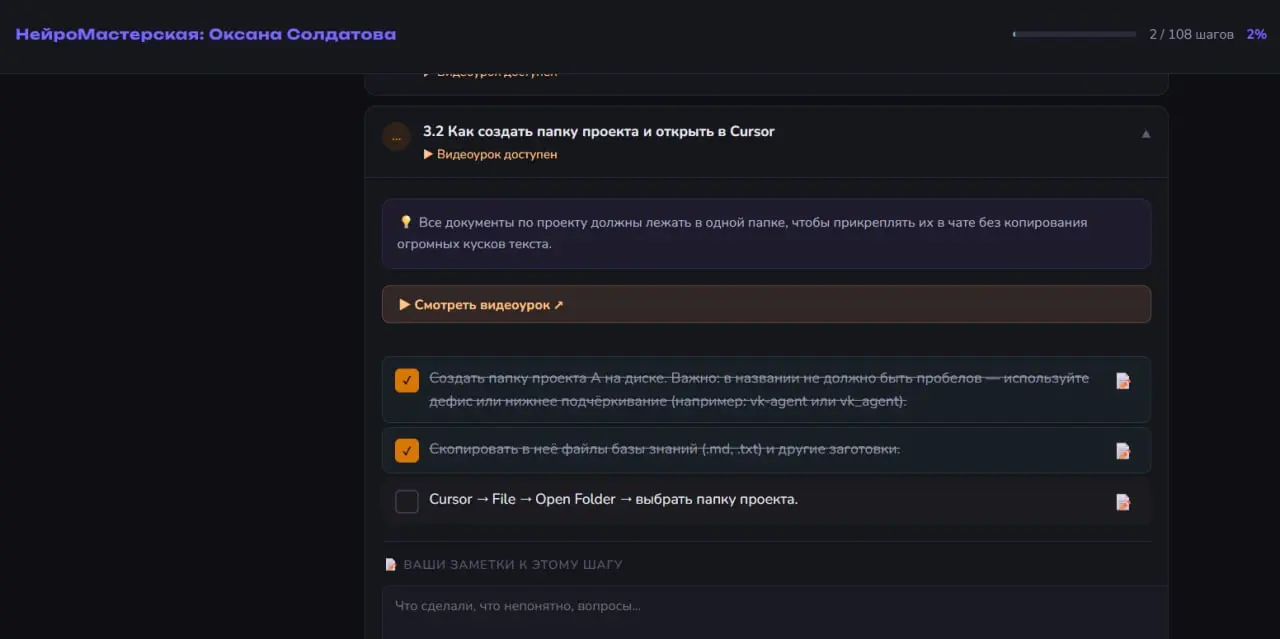Click the note icon beside 'ВАШИ ЗАМЕТКИ К ЭТОМУ ШАГУ'
The image size is (1280, 639).
point(391,565)
